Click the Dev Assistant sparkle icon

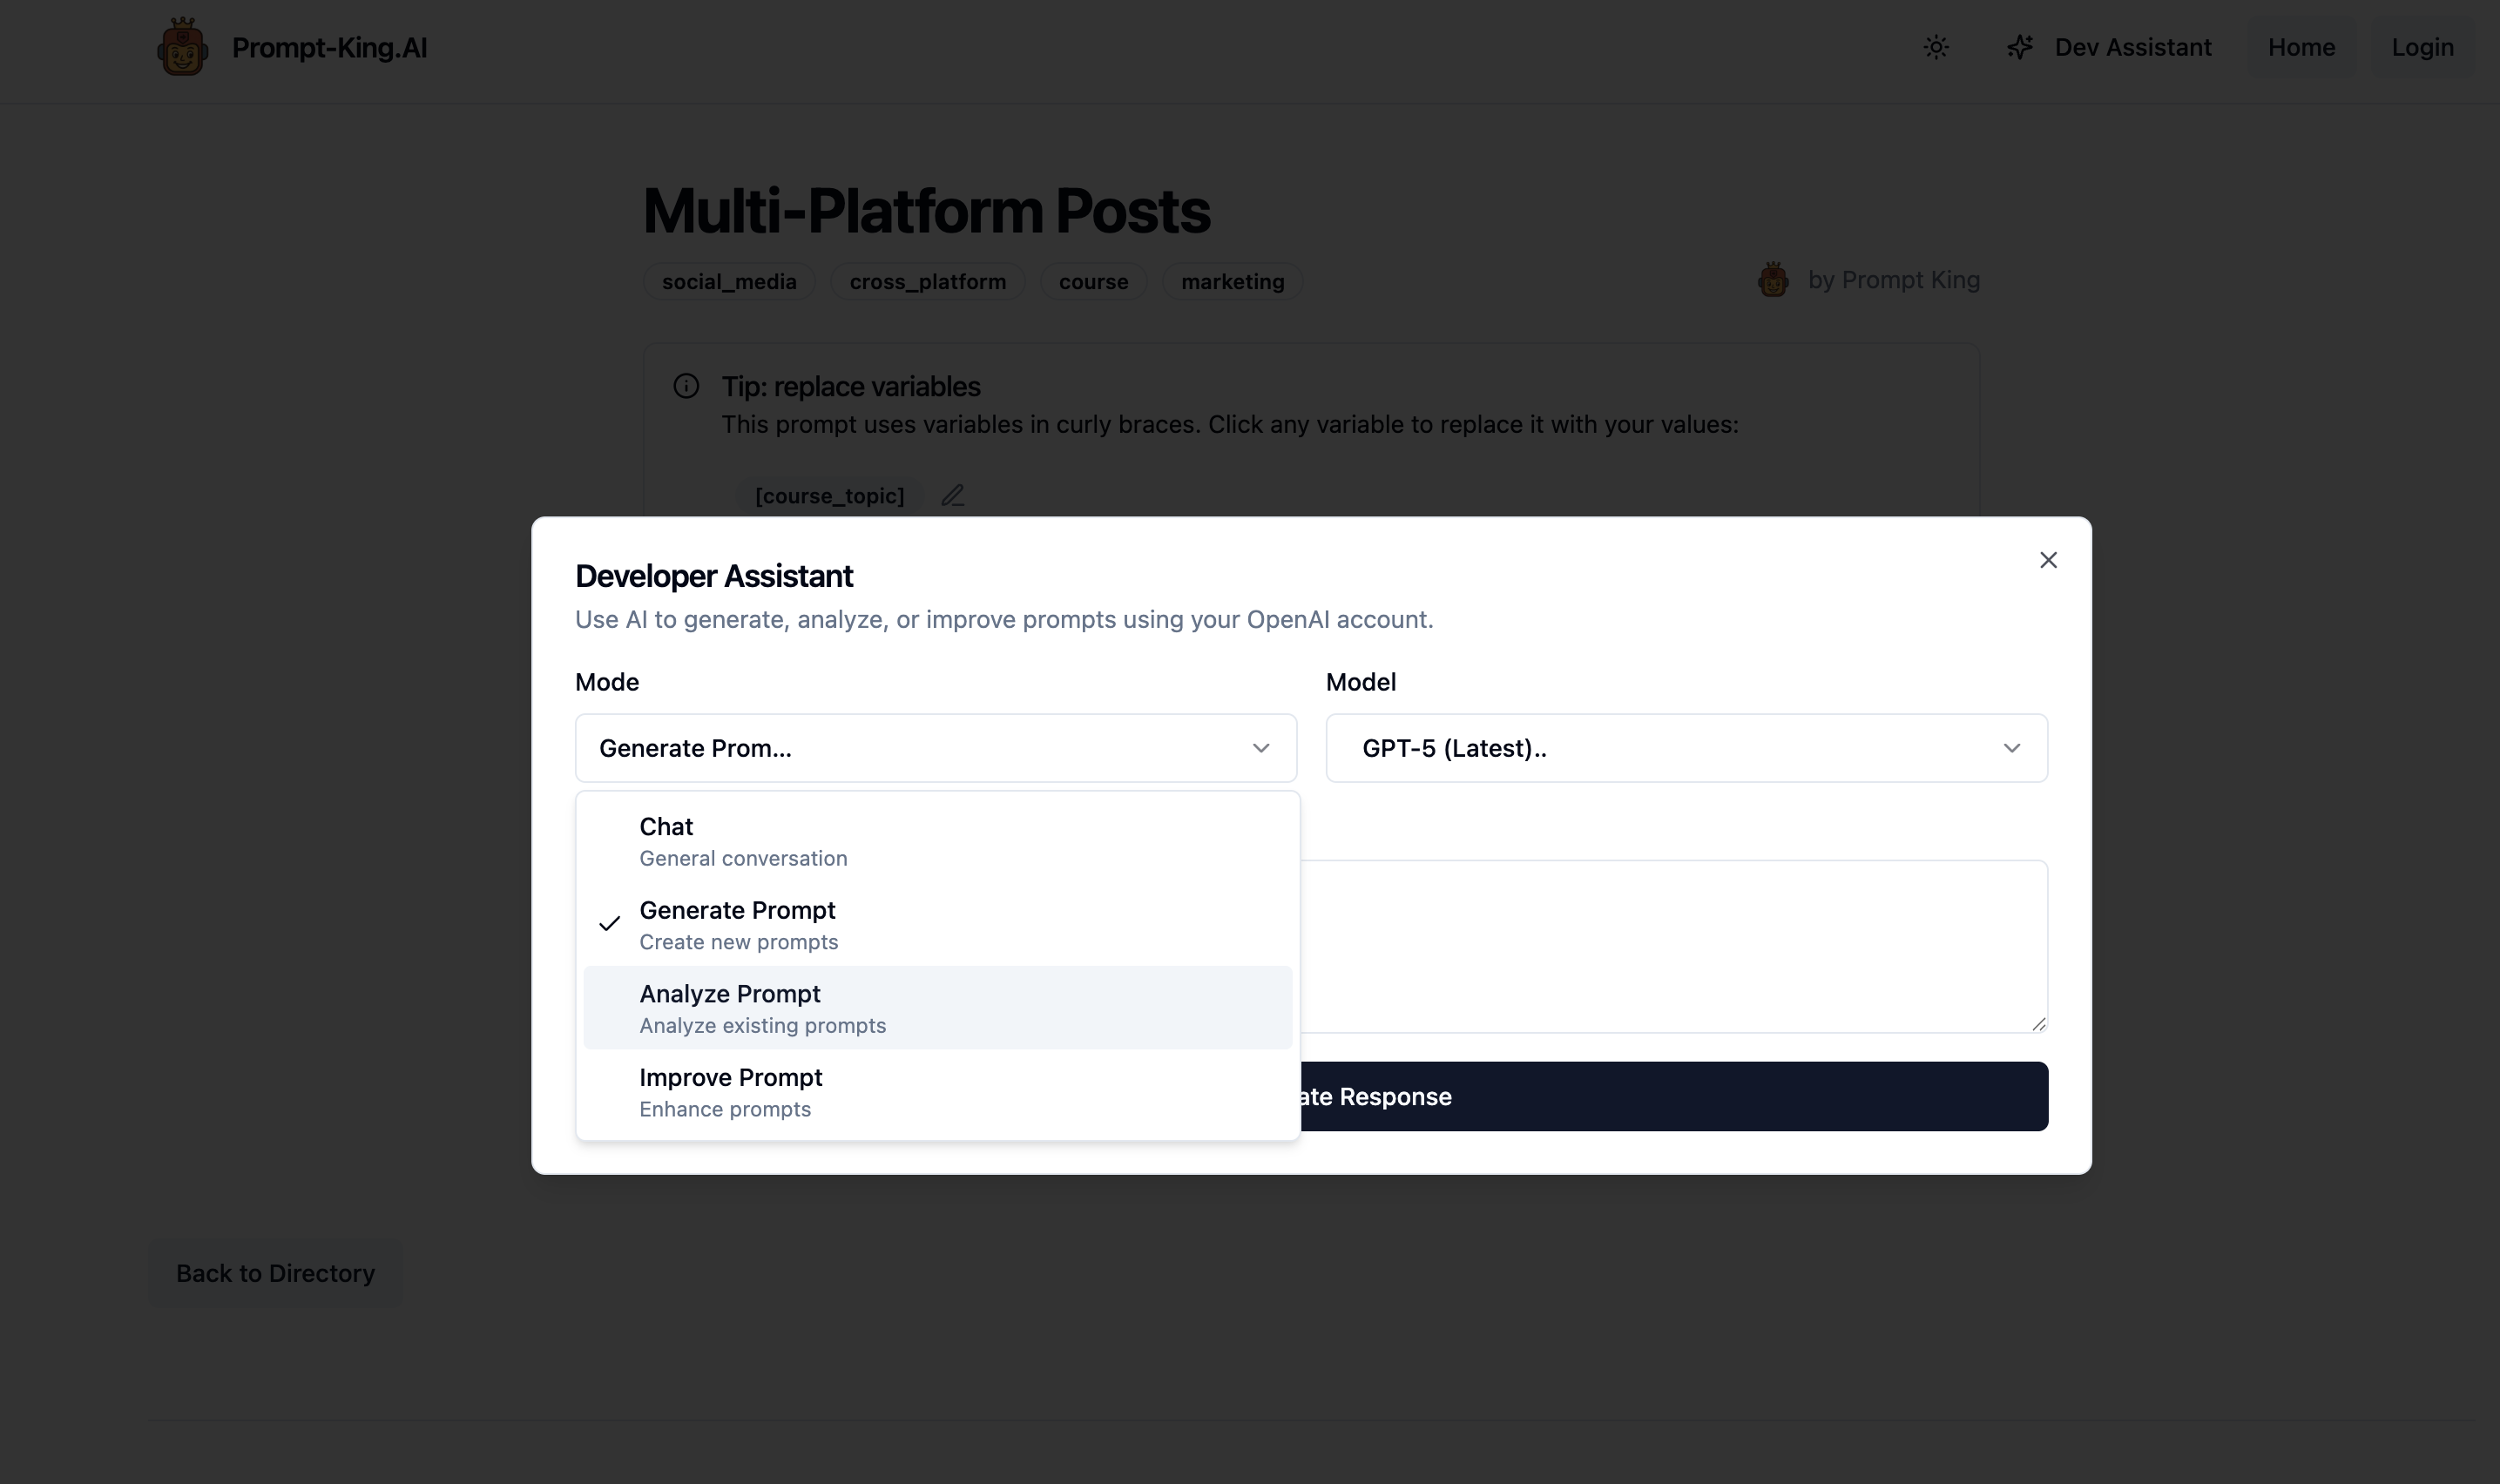click(2019, 47)
